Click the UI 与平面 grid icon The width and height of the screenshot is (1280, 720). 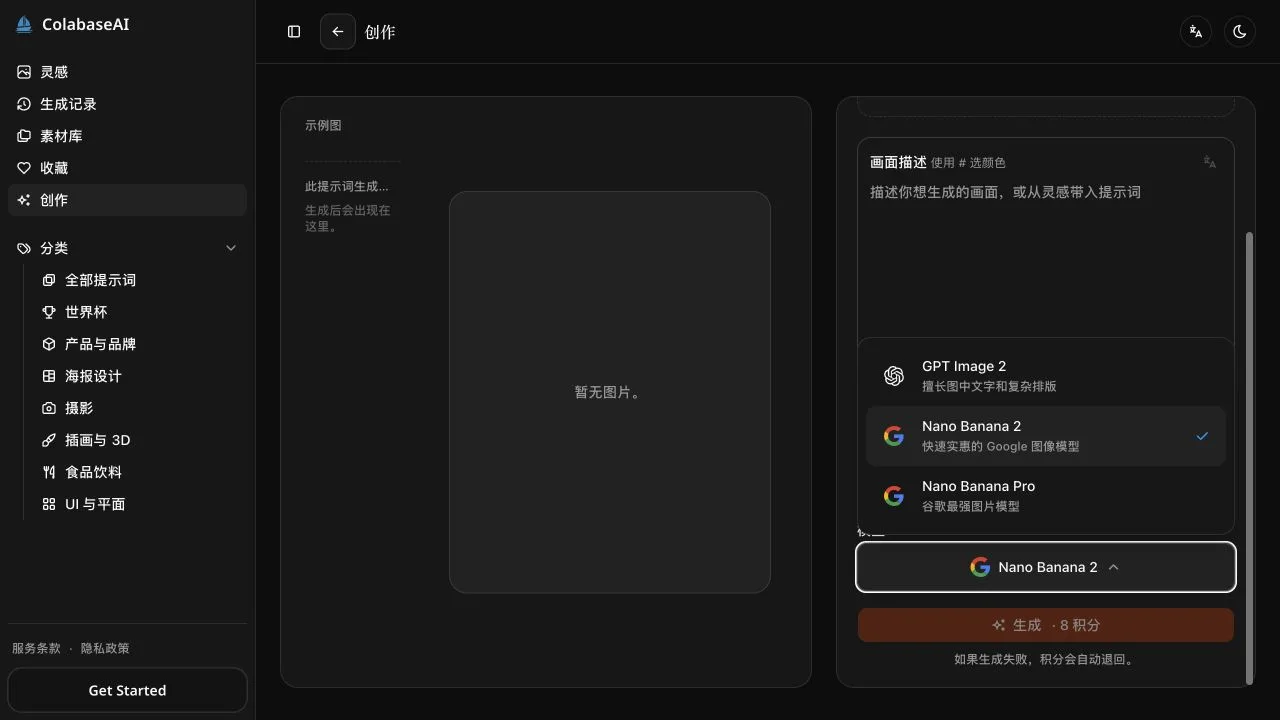pos(49,504)
